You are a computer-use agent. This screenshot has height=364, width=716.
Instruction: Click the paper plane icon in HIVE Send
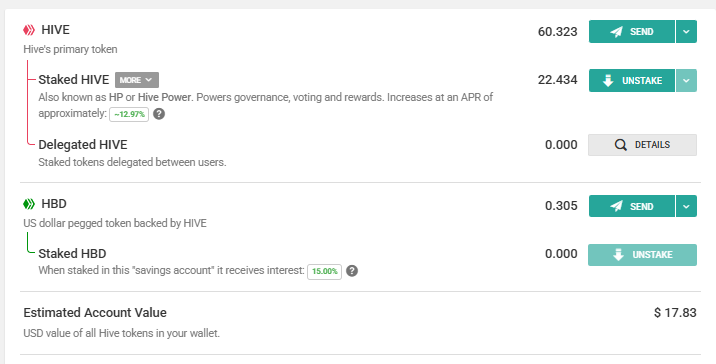(616, 32)
